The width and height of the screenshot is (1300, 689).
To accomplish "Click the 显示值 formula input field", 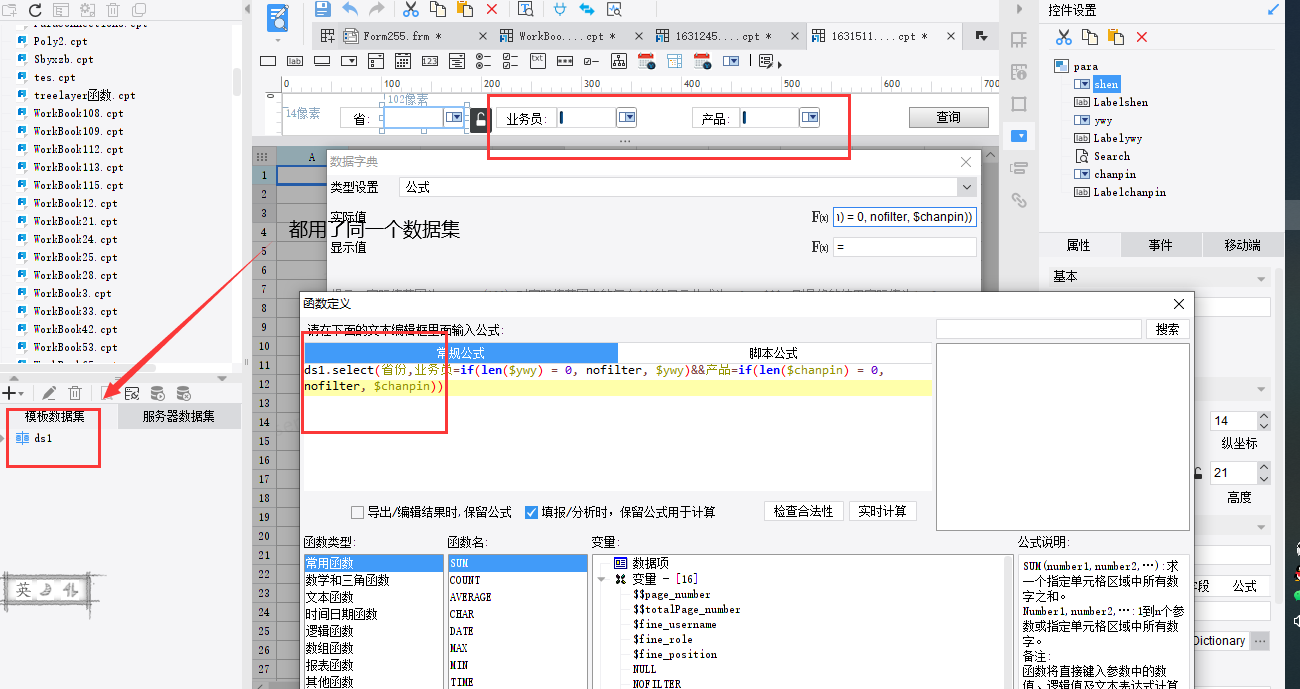I will [904, 247].
